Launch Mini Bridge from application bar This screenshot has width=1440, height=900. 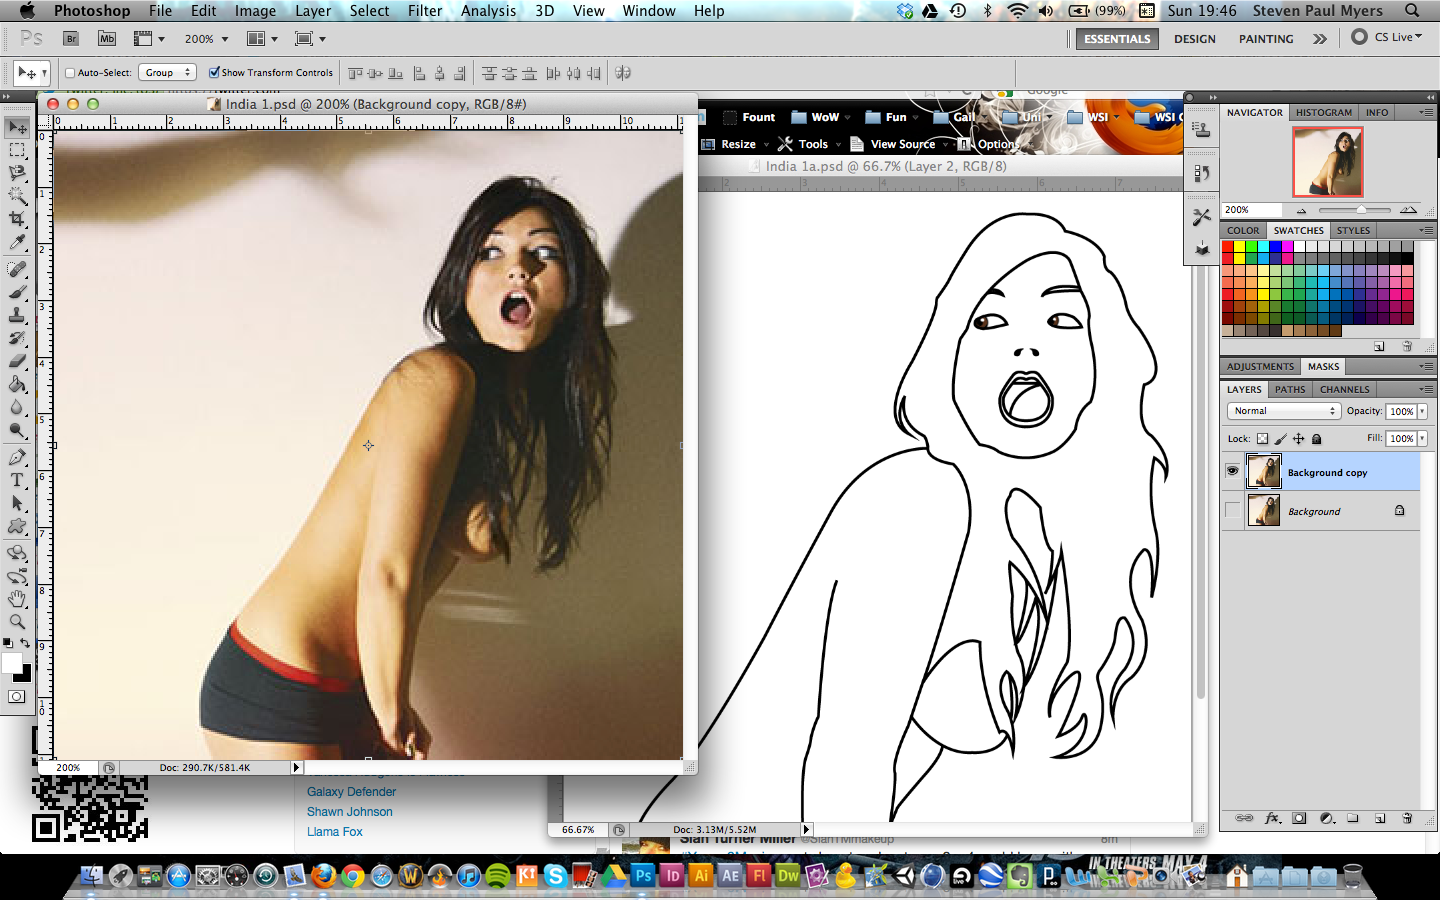[107, 39]
